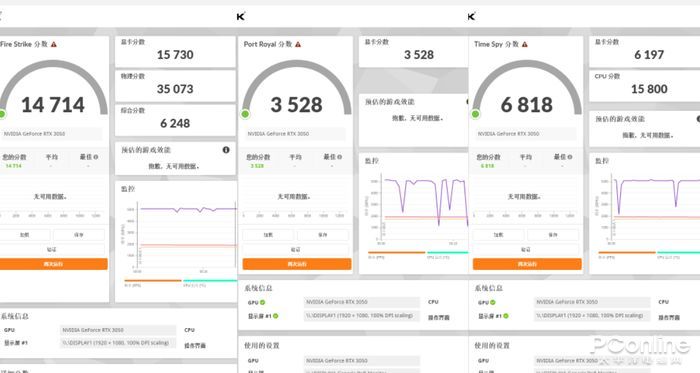Viewport: 700px width, 373px height.
Task: Click Time Spy CPU score 15 800
Action: pos(649,89)
